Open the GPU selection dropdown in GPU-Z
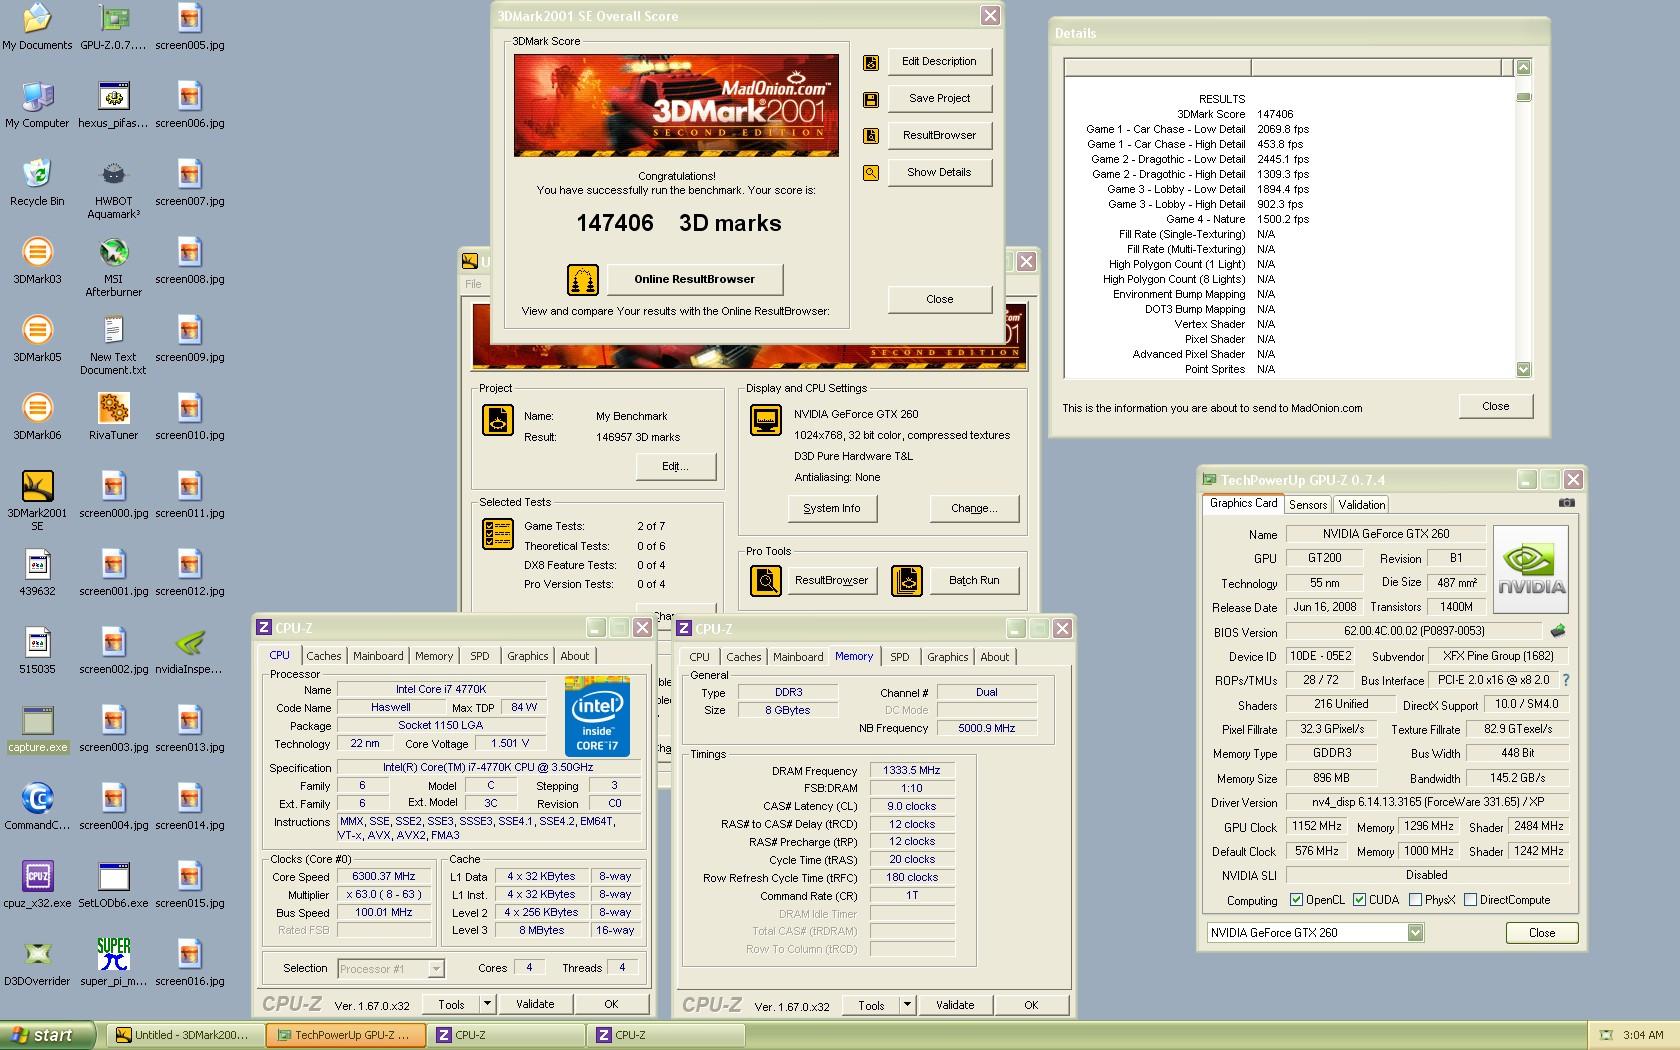The image size is (1680, 1050). (x=1415, y=933)
